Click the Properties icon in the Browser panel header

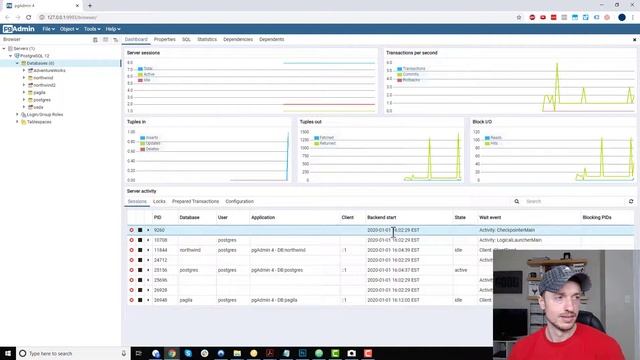[95, 40]
